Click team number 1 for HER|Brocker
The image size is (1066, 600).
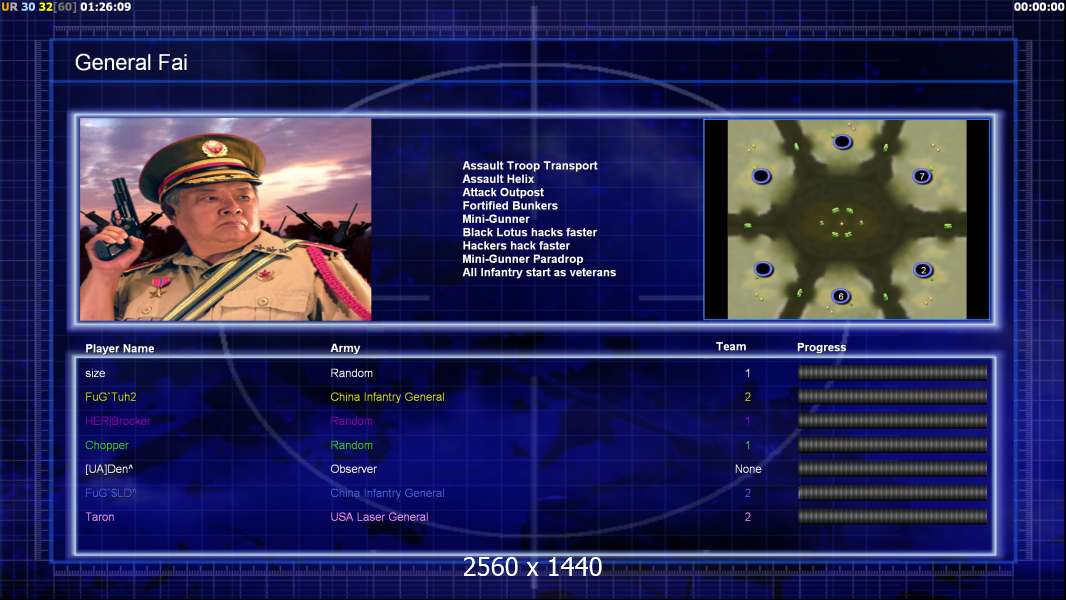click(748, 421)
